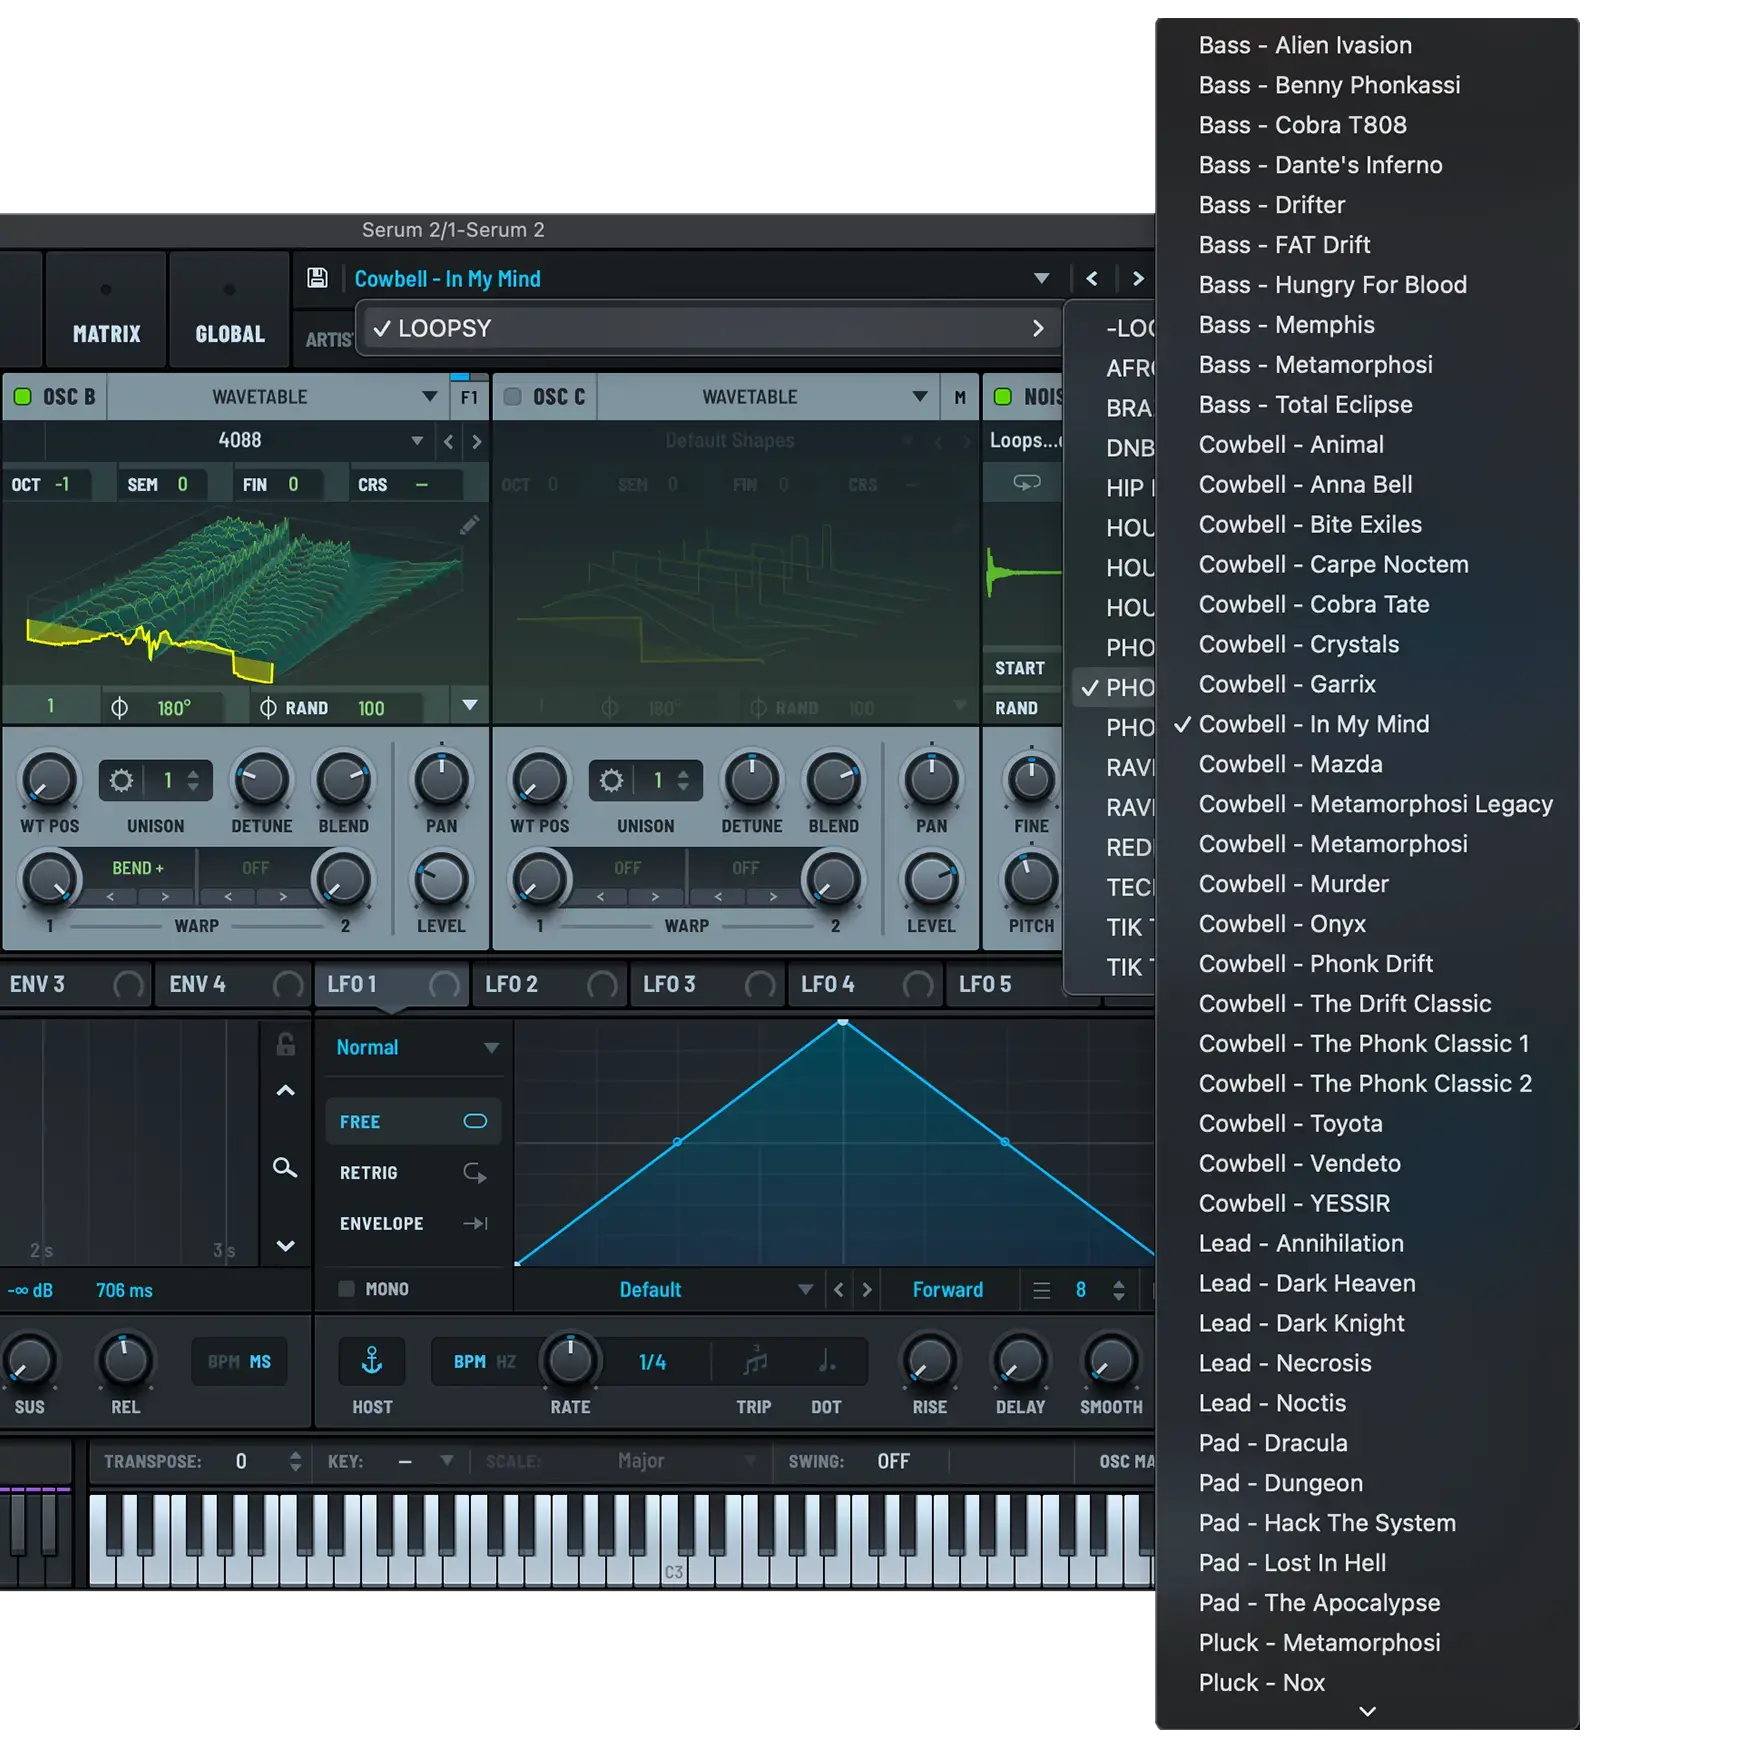The width and height of the screenshot is (1750, 1750).
Task: Click the LFO grid size lines icon
Action: point(1041,1290)
